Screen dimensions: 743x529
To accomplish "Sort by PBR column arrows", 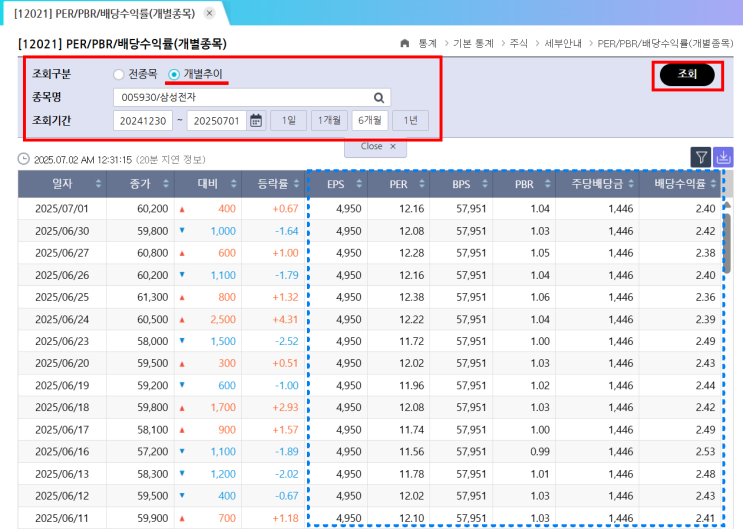I will [x=548, y=184].
